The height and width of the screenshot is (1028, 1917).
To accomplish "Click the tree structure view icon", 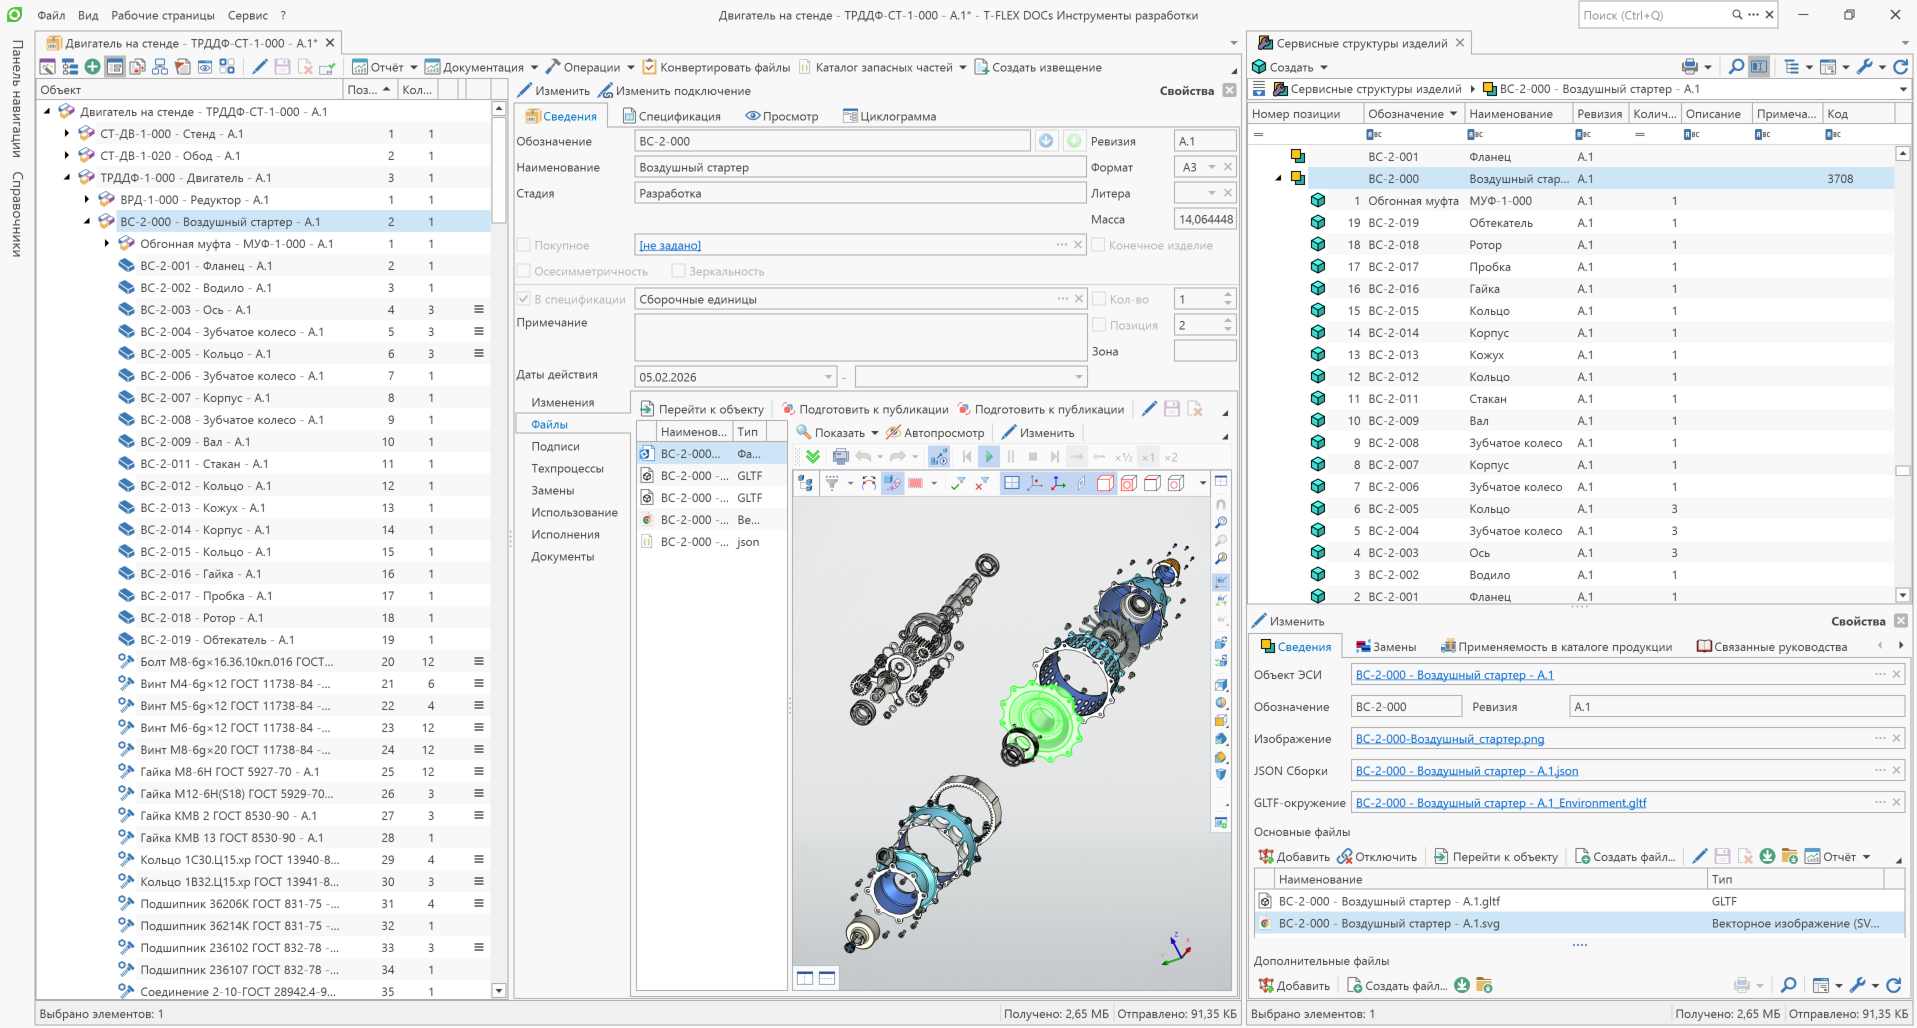I will 69,67.
